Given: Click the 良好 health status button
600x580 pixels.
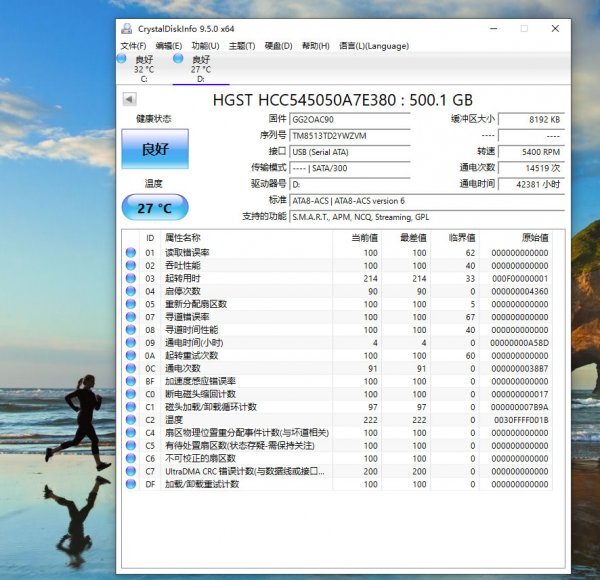Looking at the screenshot, I should [155, 149].
